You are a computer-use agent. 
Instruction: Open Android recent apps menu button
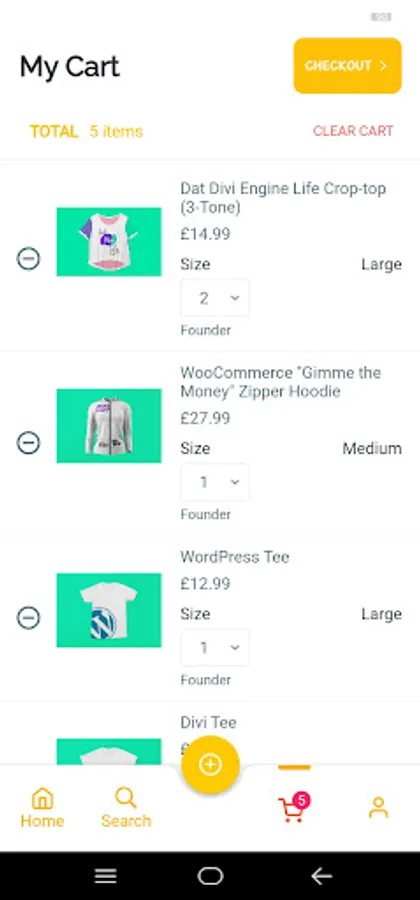(x=106, y=876)
